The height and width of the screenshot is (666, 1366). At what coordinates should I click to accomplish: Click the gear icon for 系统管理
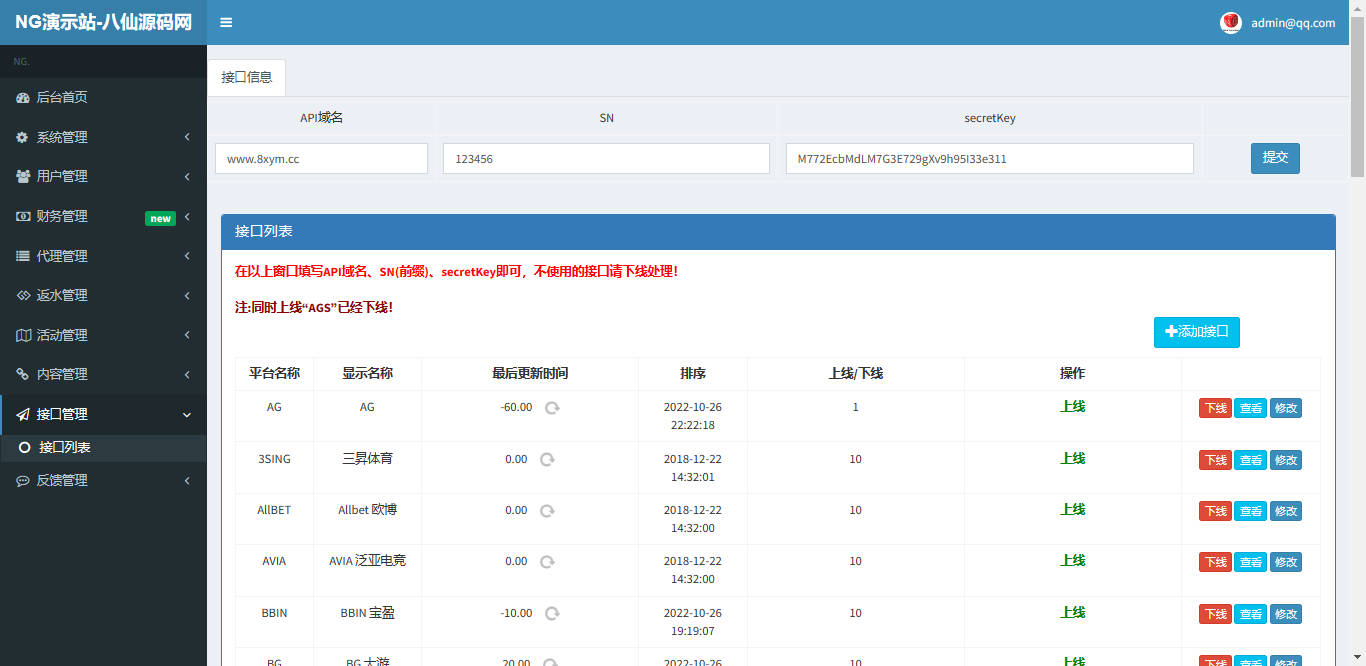pyautogui.click(x=22, y=137)
